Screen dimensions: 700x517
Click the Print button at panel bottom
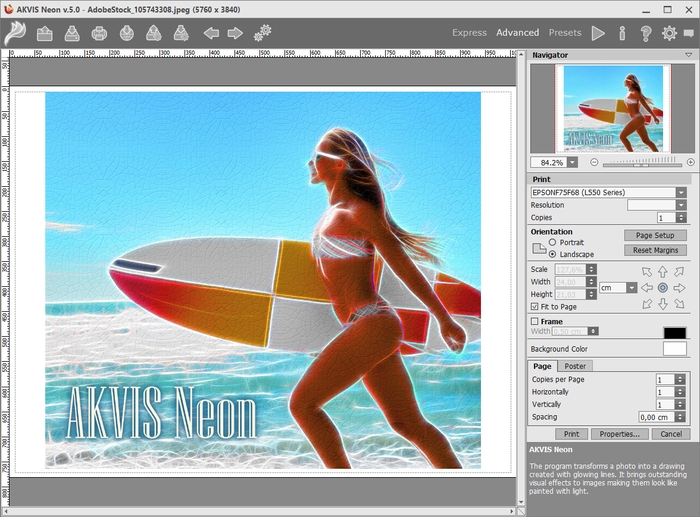coord(571,434)
